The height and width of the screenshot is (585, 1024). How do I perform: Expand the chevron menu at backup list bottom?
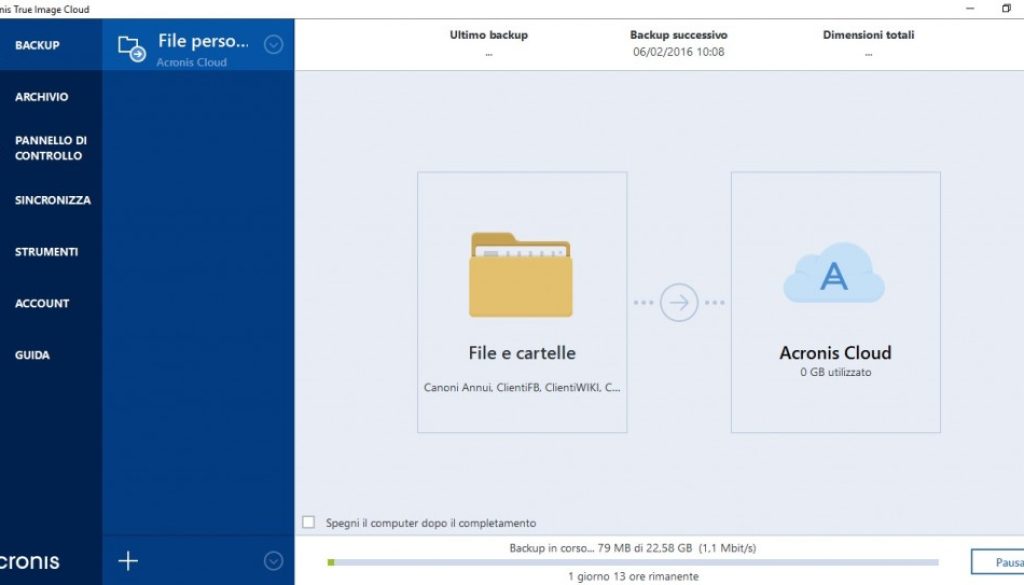point(274,561)
